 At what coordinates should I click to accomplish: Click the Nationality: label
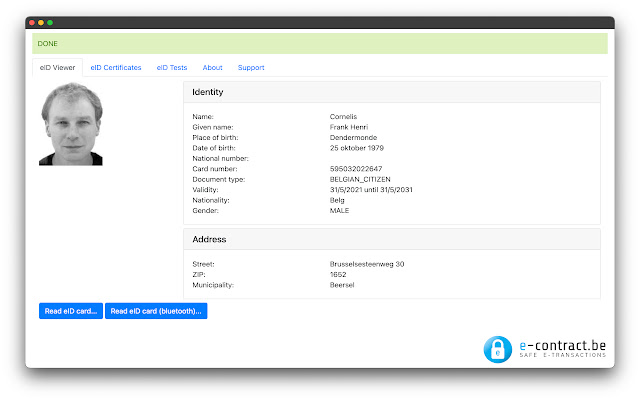[211, 200]
